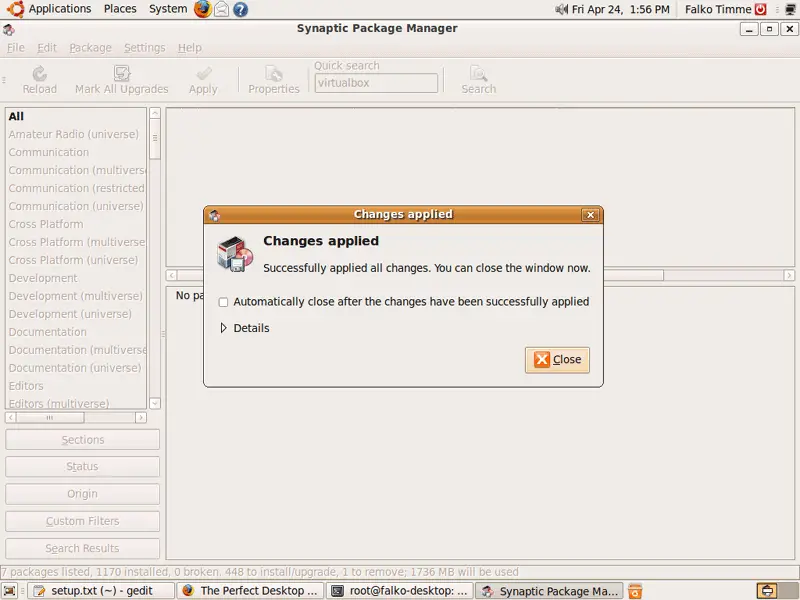
Task: Launch Firefox from the top panel
Action: coord(202,9)
